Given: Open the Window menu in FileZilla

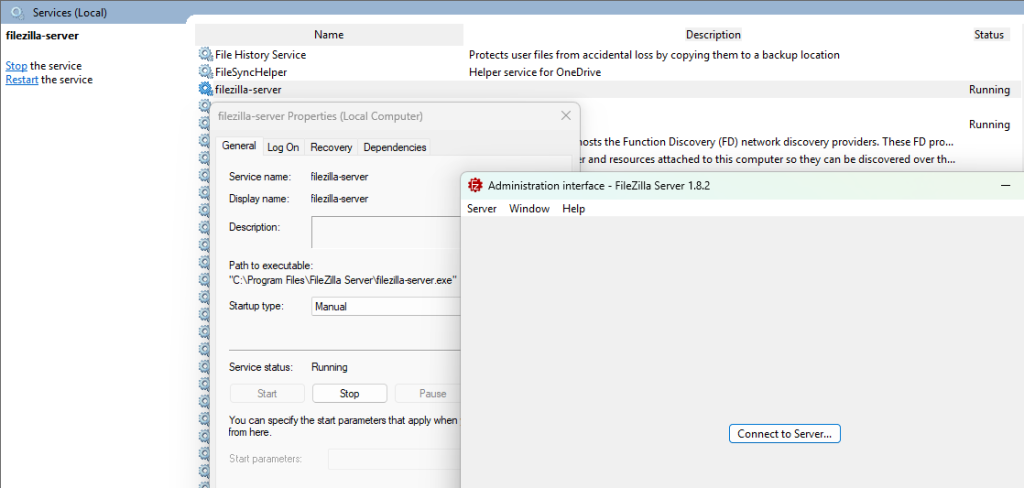Looking at the screenshot, I should point(529,209).
